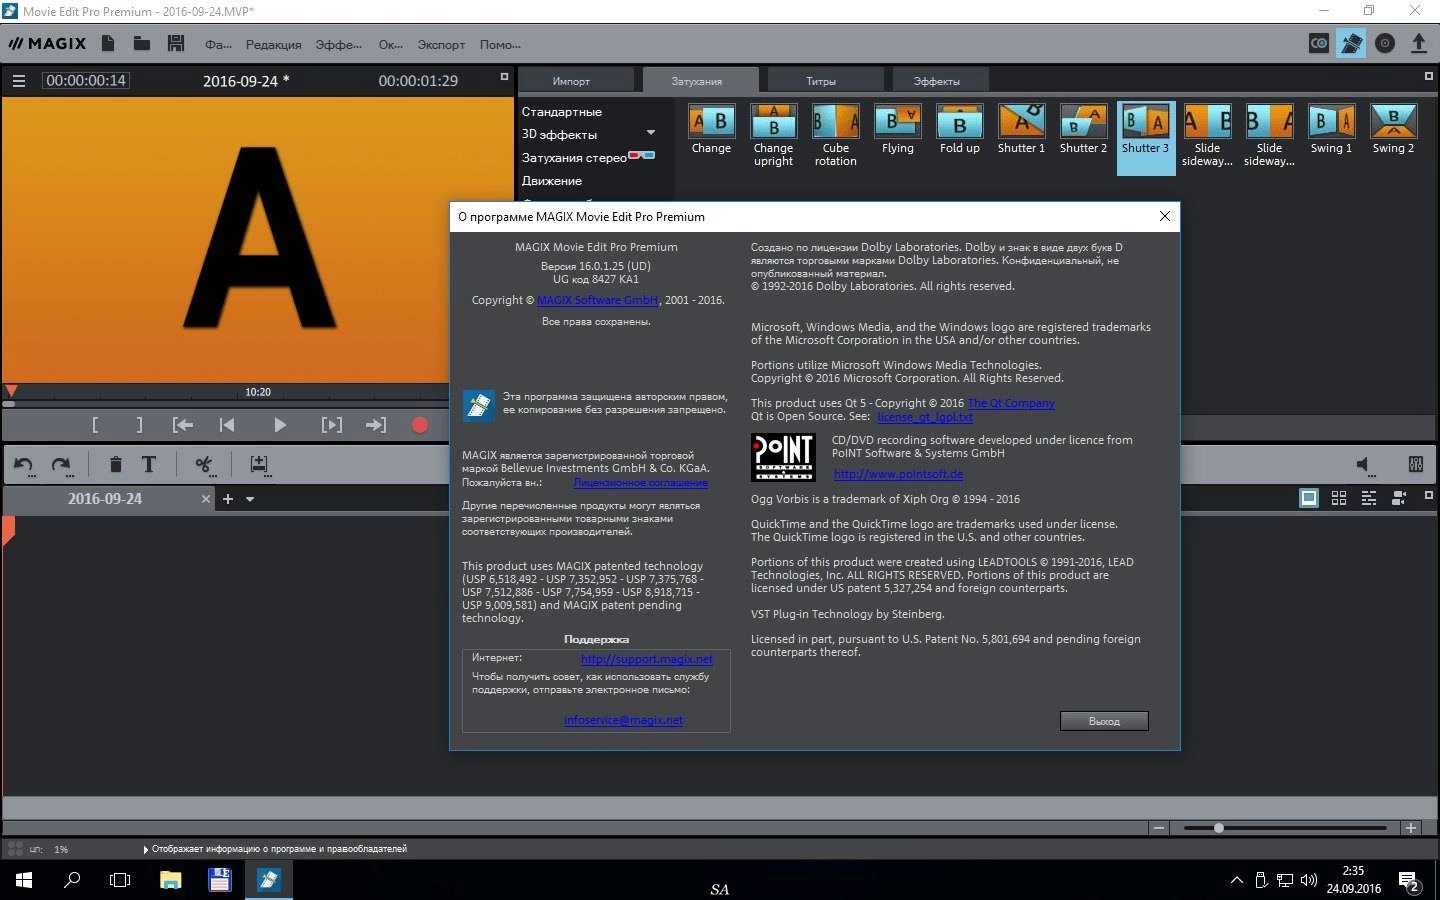
Task: Switch to scene overview grid view
Action: pyautogui.click(x=1339, y=498)
